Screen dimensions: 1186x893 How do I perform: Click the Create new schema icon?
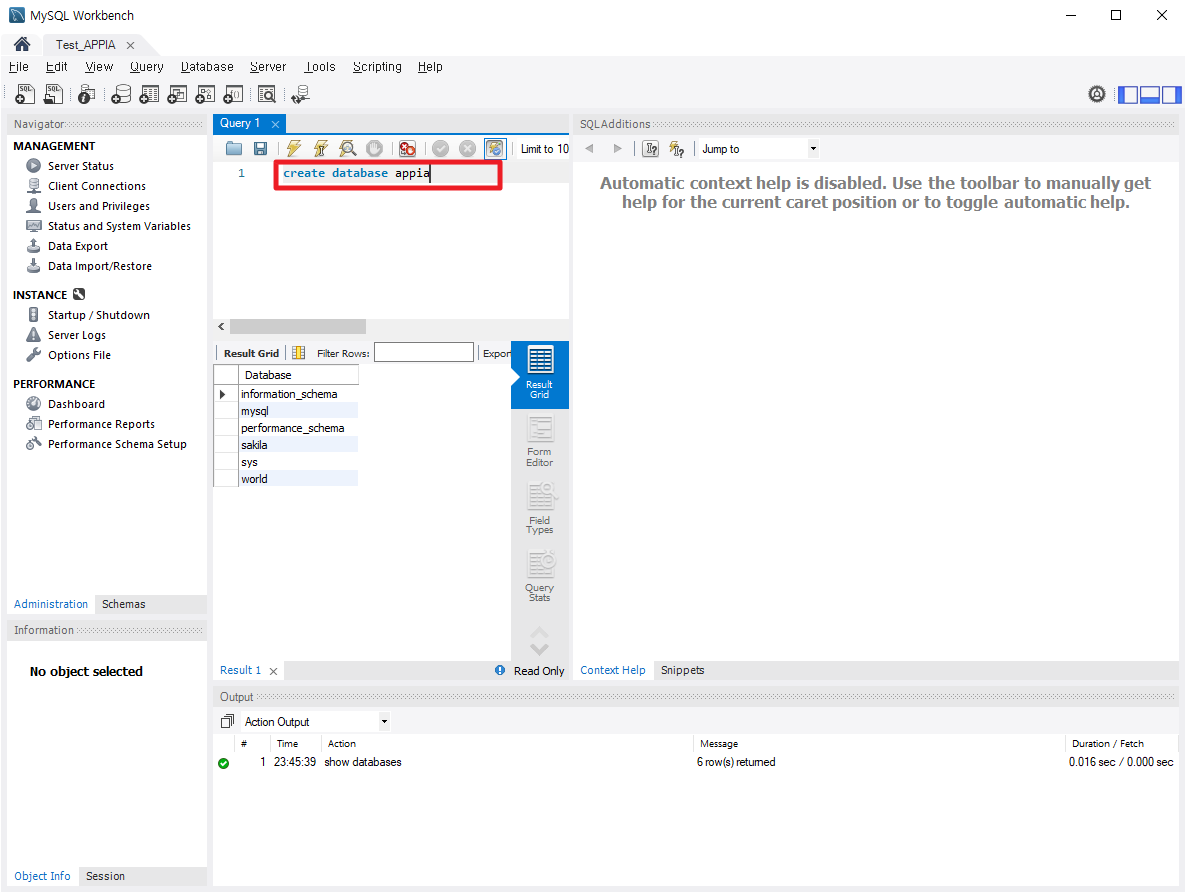tap(121, 94)
